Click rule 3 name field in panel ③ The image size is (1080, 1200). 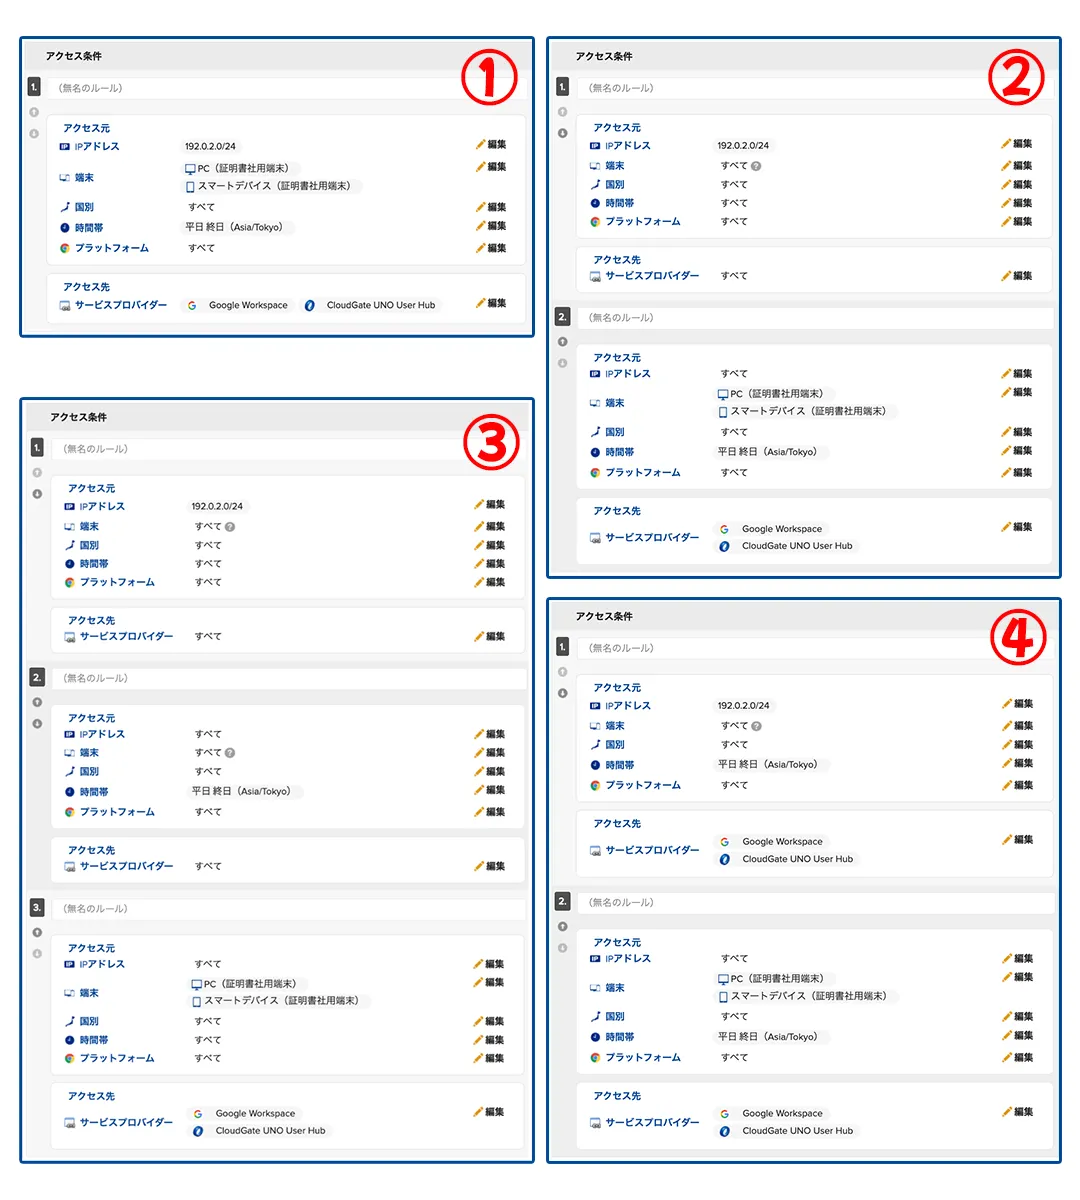pos(289,909)
